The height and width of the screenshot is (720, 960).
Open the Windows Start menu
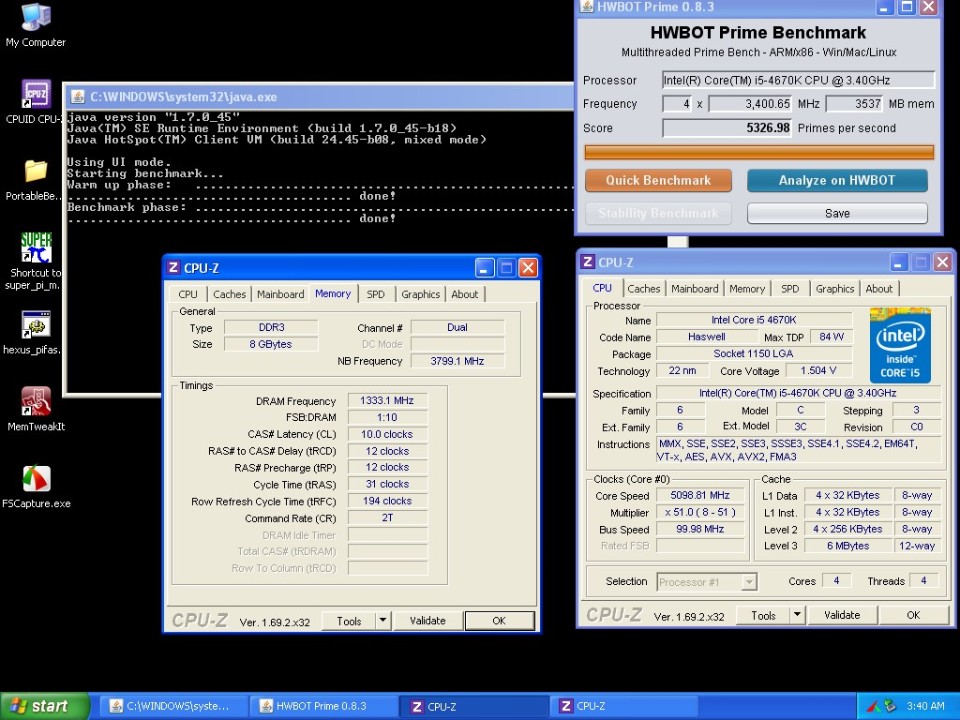click(x=44, y=707)
